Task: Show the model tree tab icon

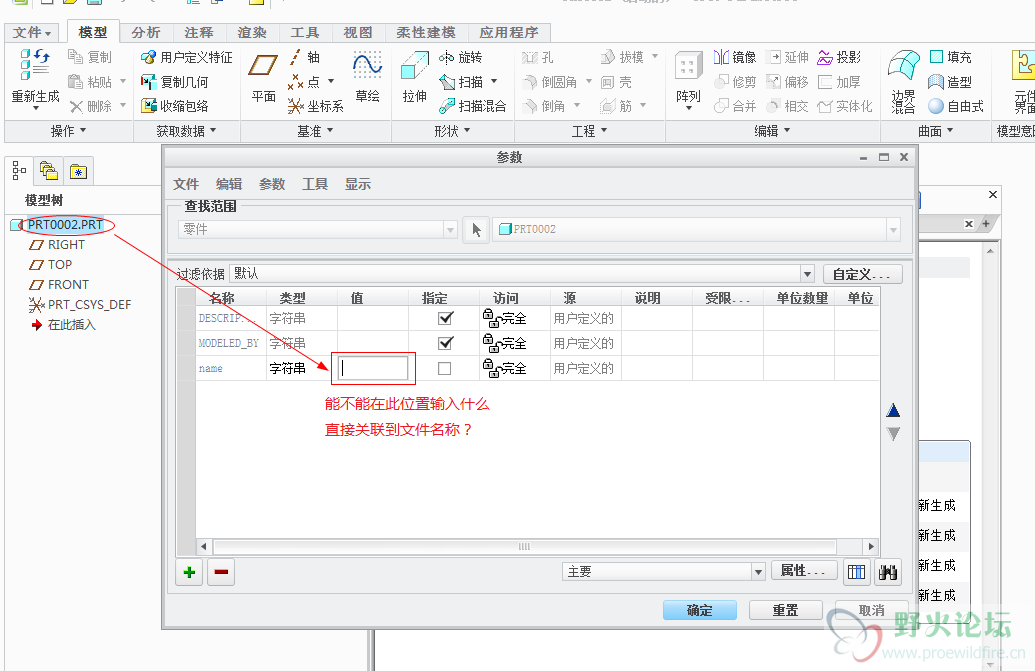Action: [x=19, y=171]
